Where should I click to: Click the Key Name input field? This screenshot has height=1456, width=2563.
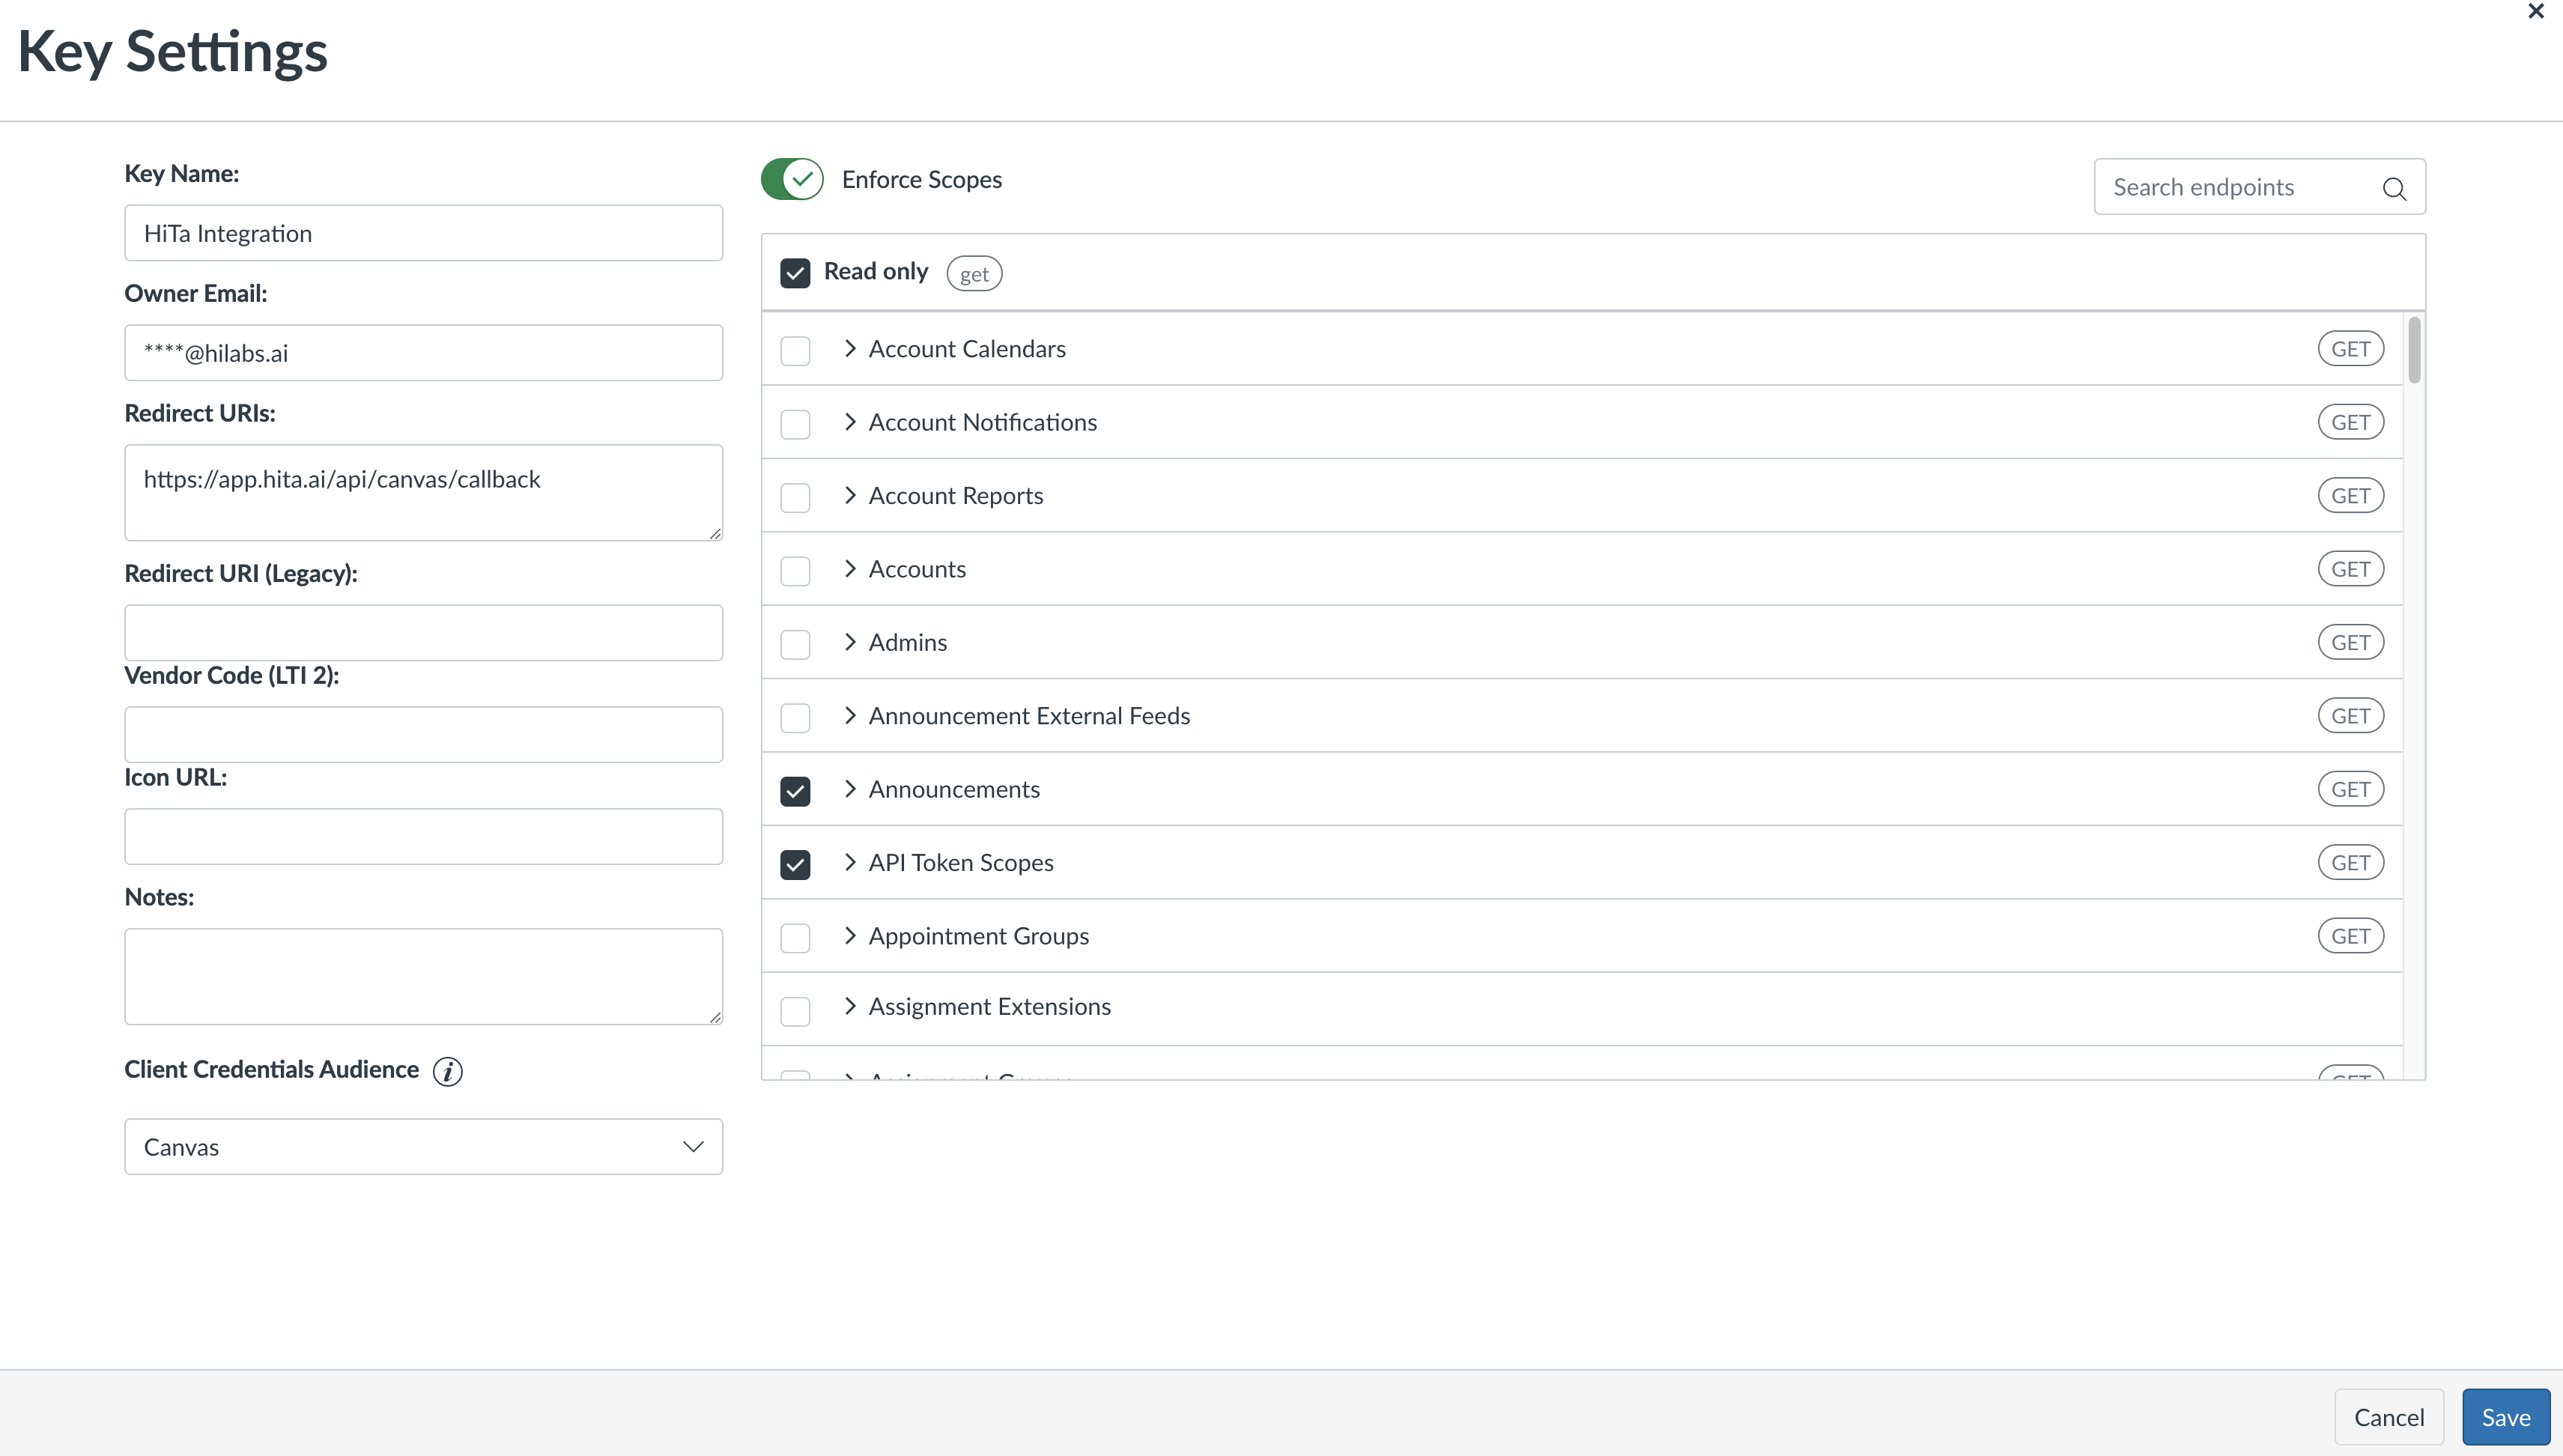click(x=423, y=233)
